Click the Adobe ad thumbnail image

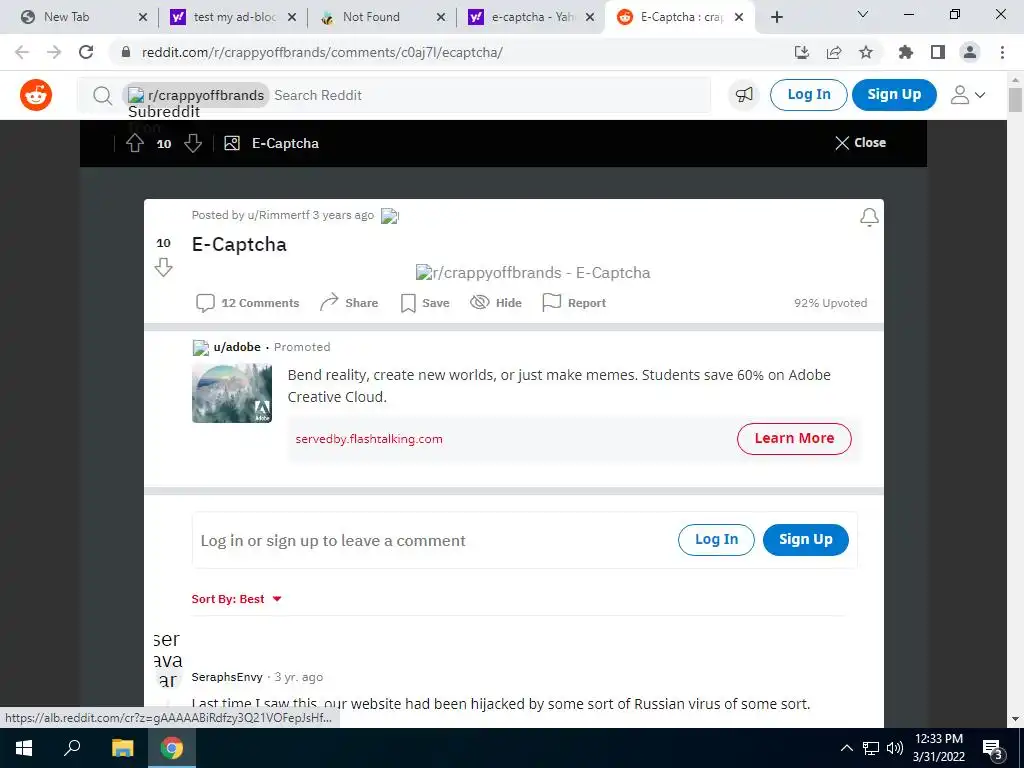point(232,393)
